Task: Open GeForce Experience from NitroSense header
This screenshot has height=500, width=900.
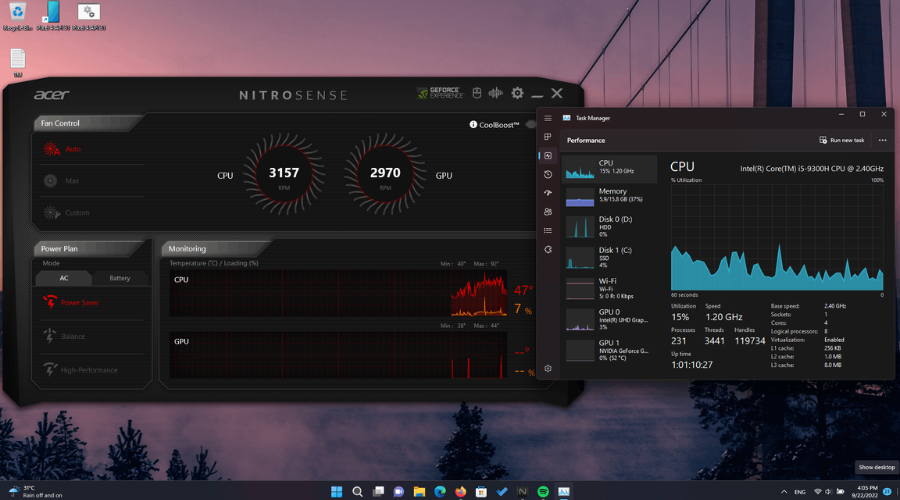Action: coord(440,93)
